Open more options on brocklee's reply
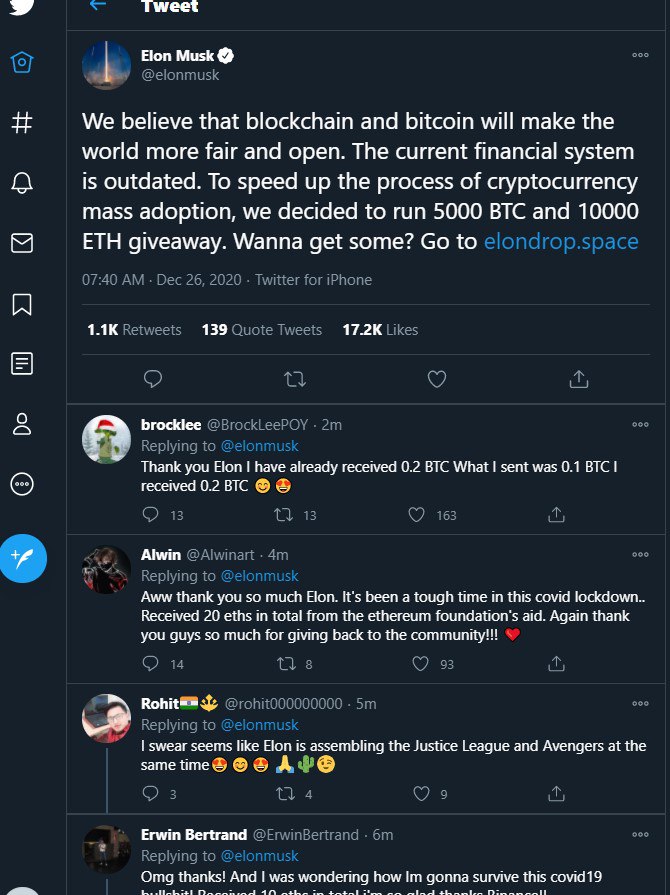 (x=640, y=424)
